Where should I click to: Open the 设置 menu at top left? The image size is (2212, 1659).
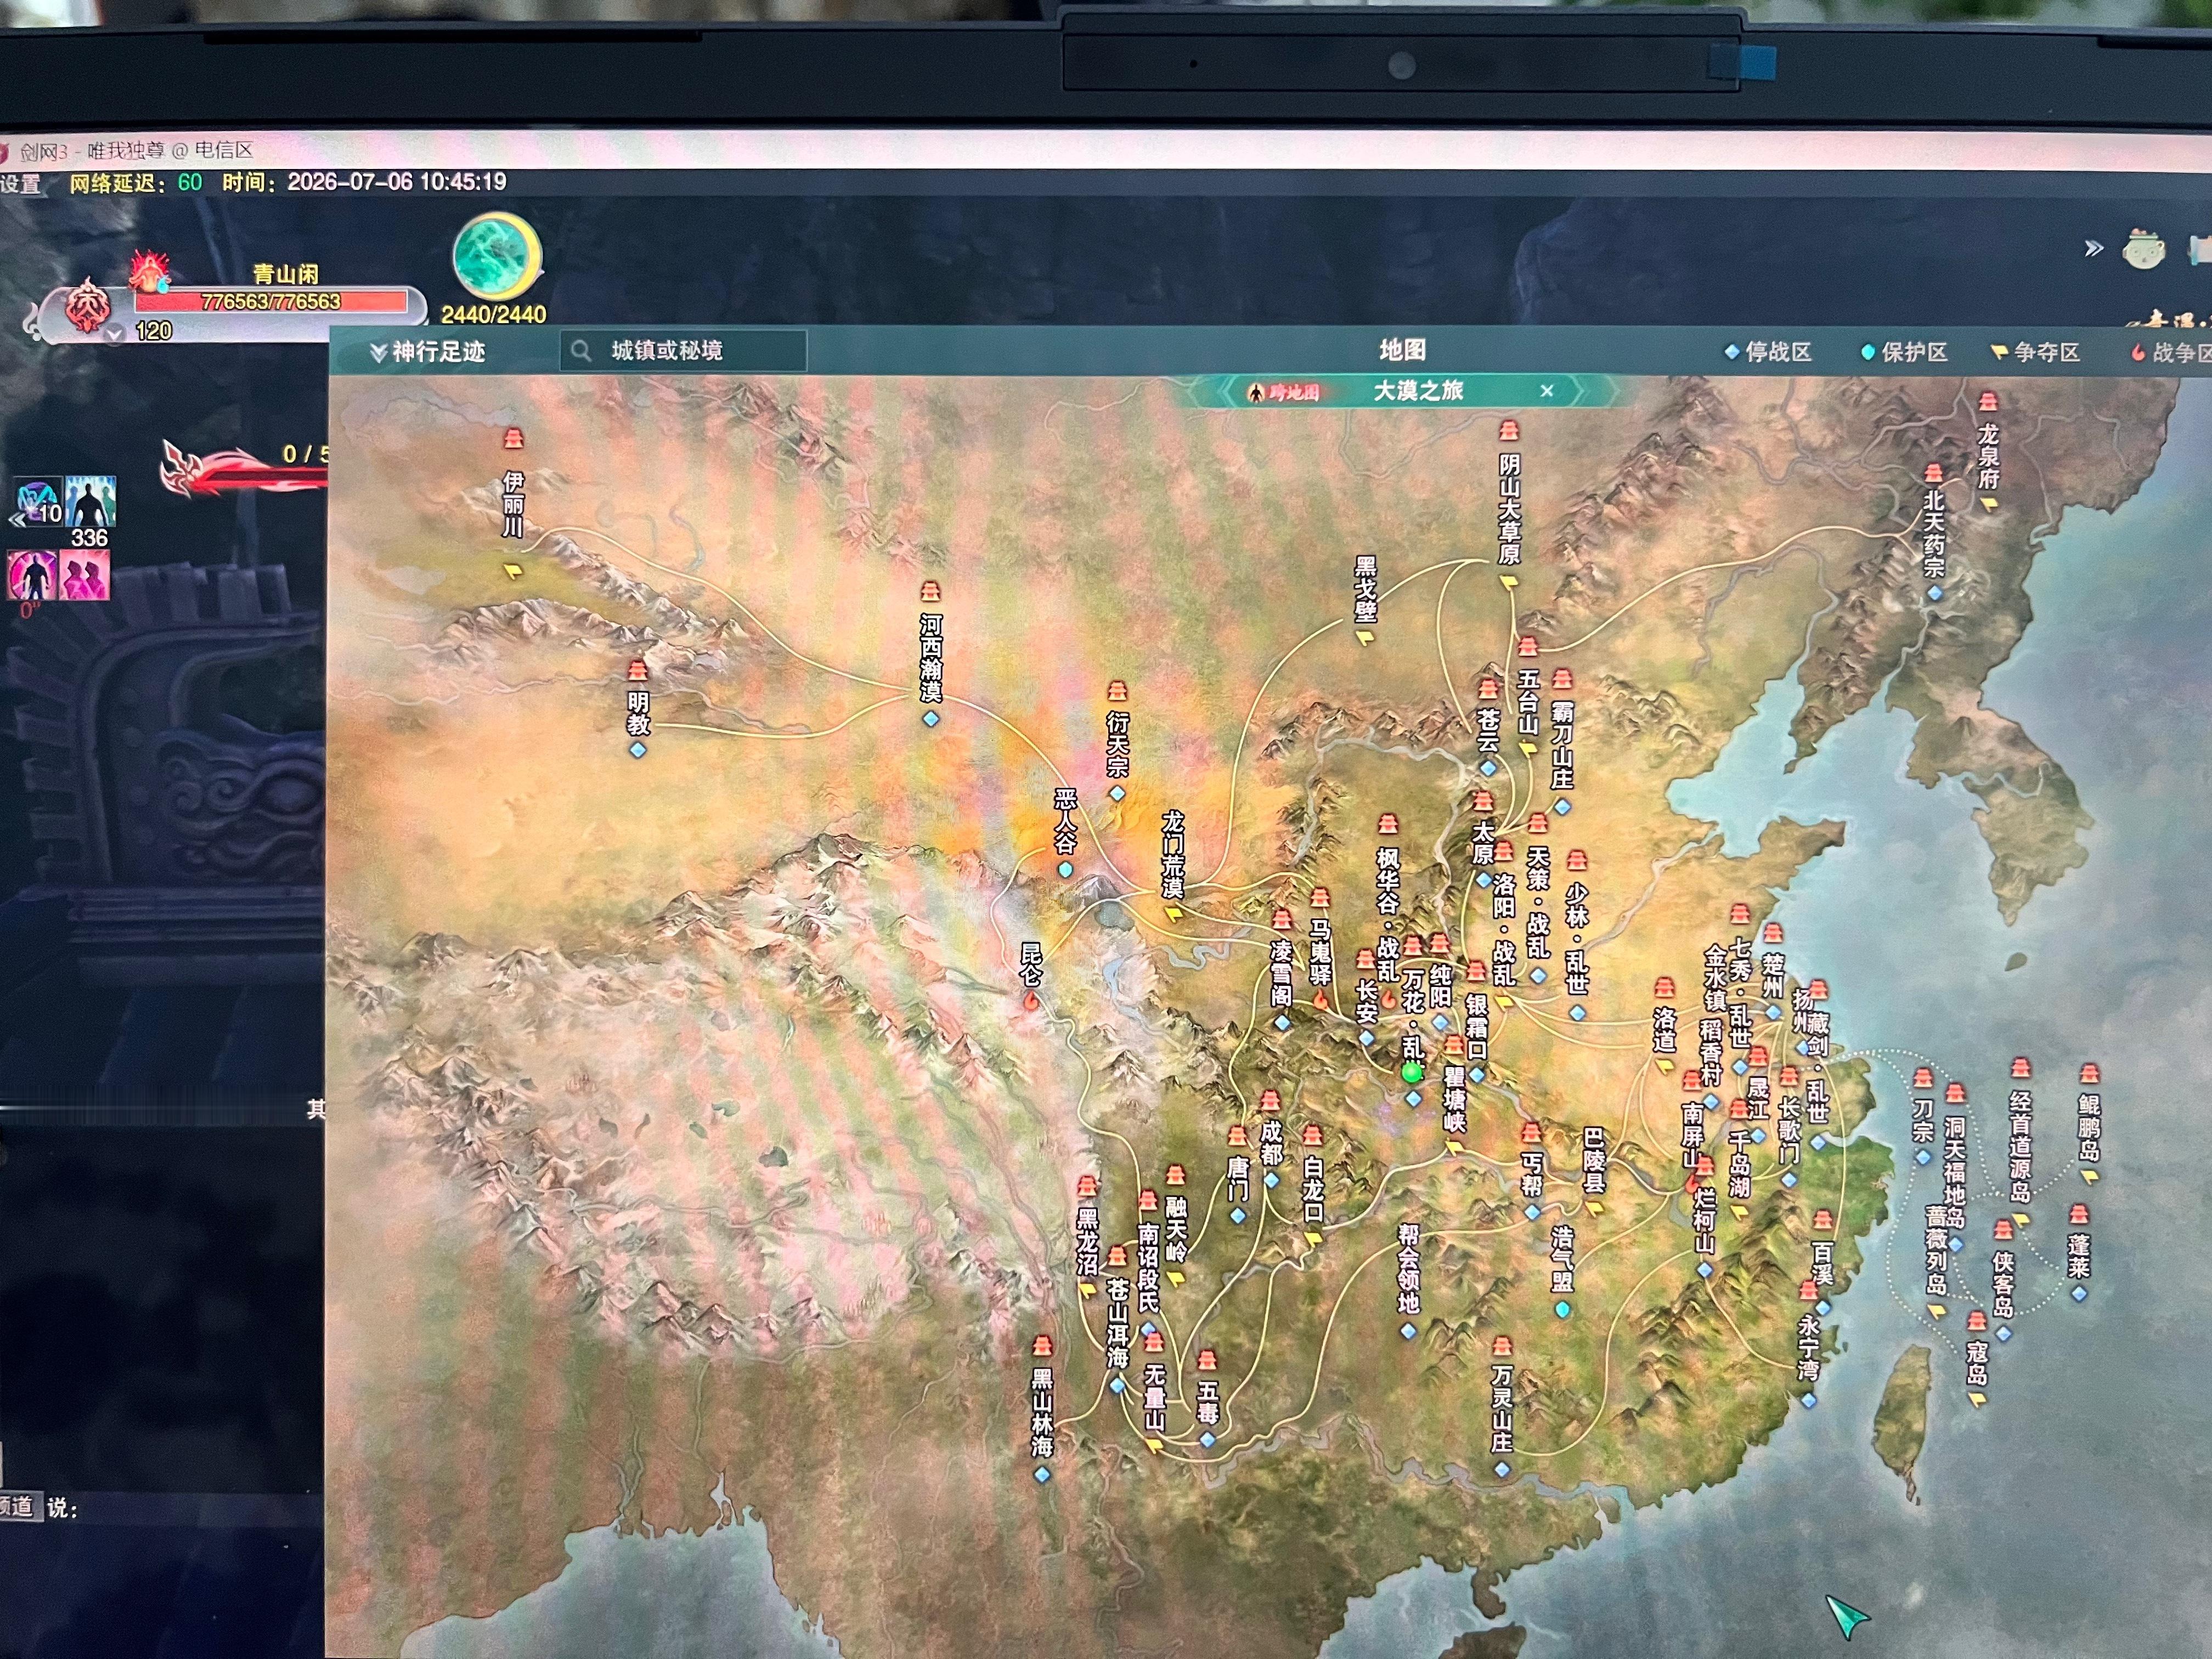(21, 184)
